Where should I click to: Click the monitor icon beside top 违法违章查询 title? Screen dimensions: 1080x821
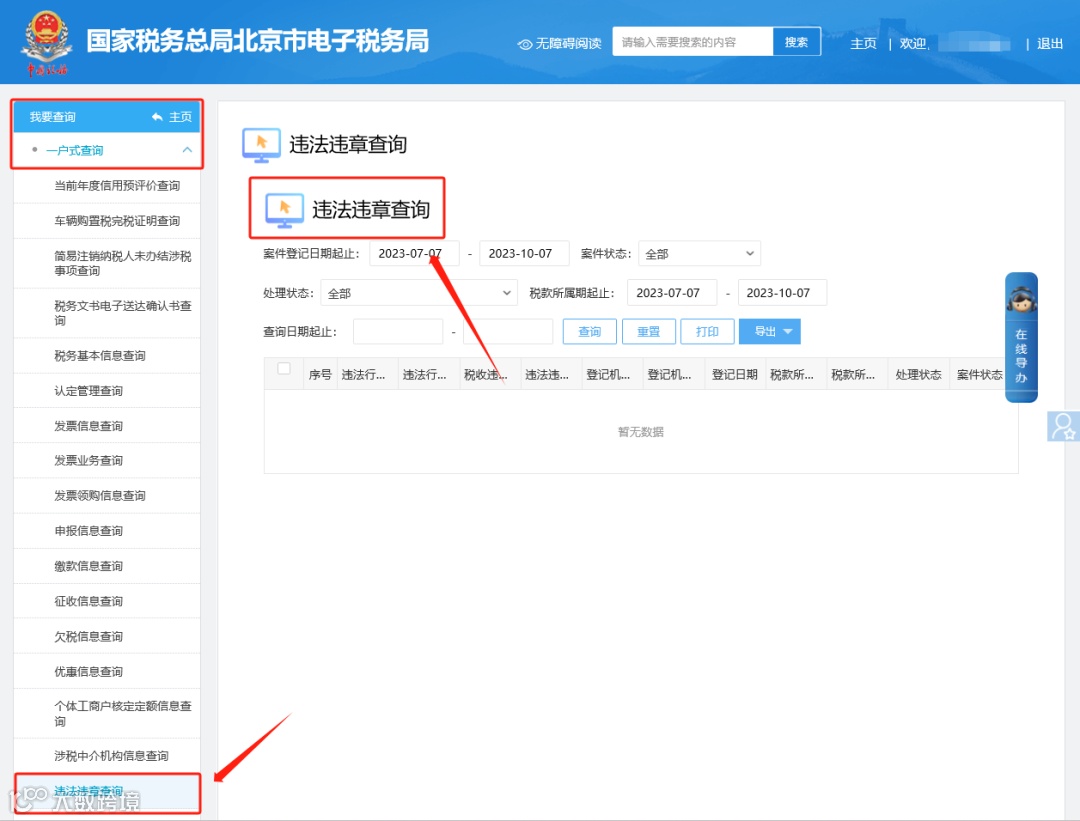click(261, 145)
